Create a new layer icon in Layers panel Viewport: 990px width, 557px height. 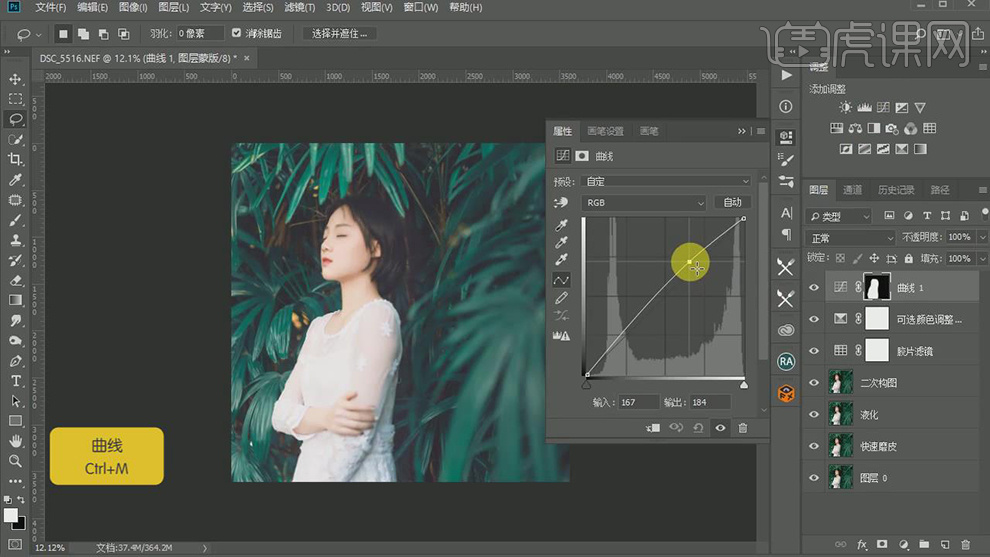[x=945, y=544]
